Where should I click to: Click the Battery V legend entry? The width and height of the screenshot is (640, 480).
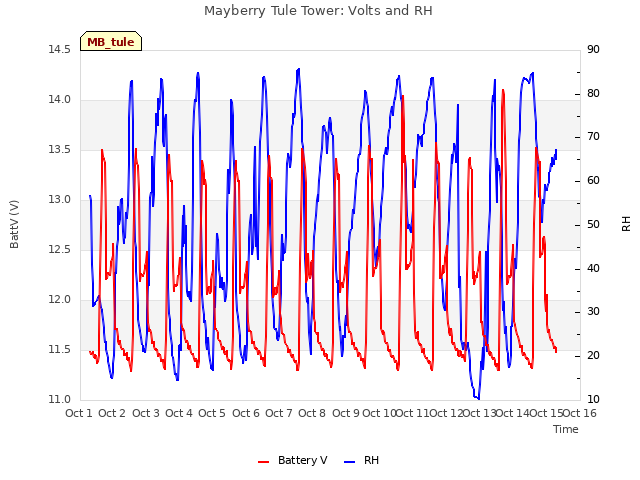coord(293,460)
